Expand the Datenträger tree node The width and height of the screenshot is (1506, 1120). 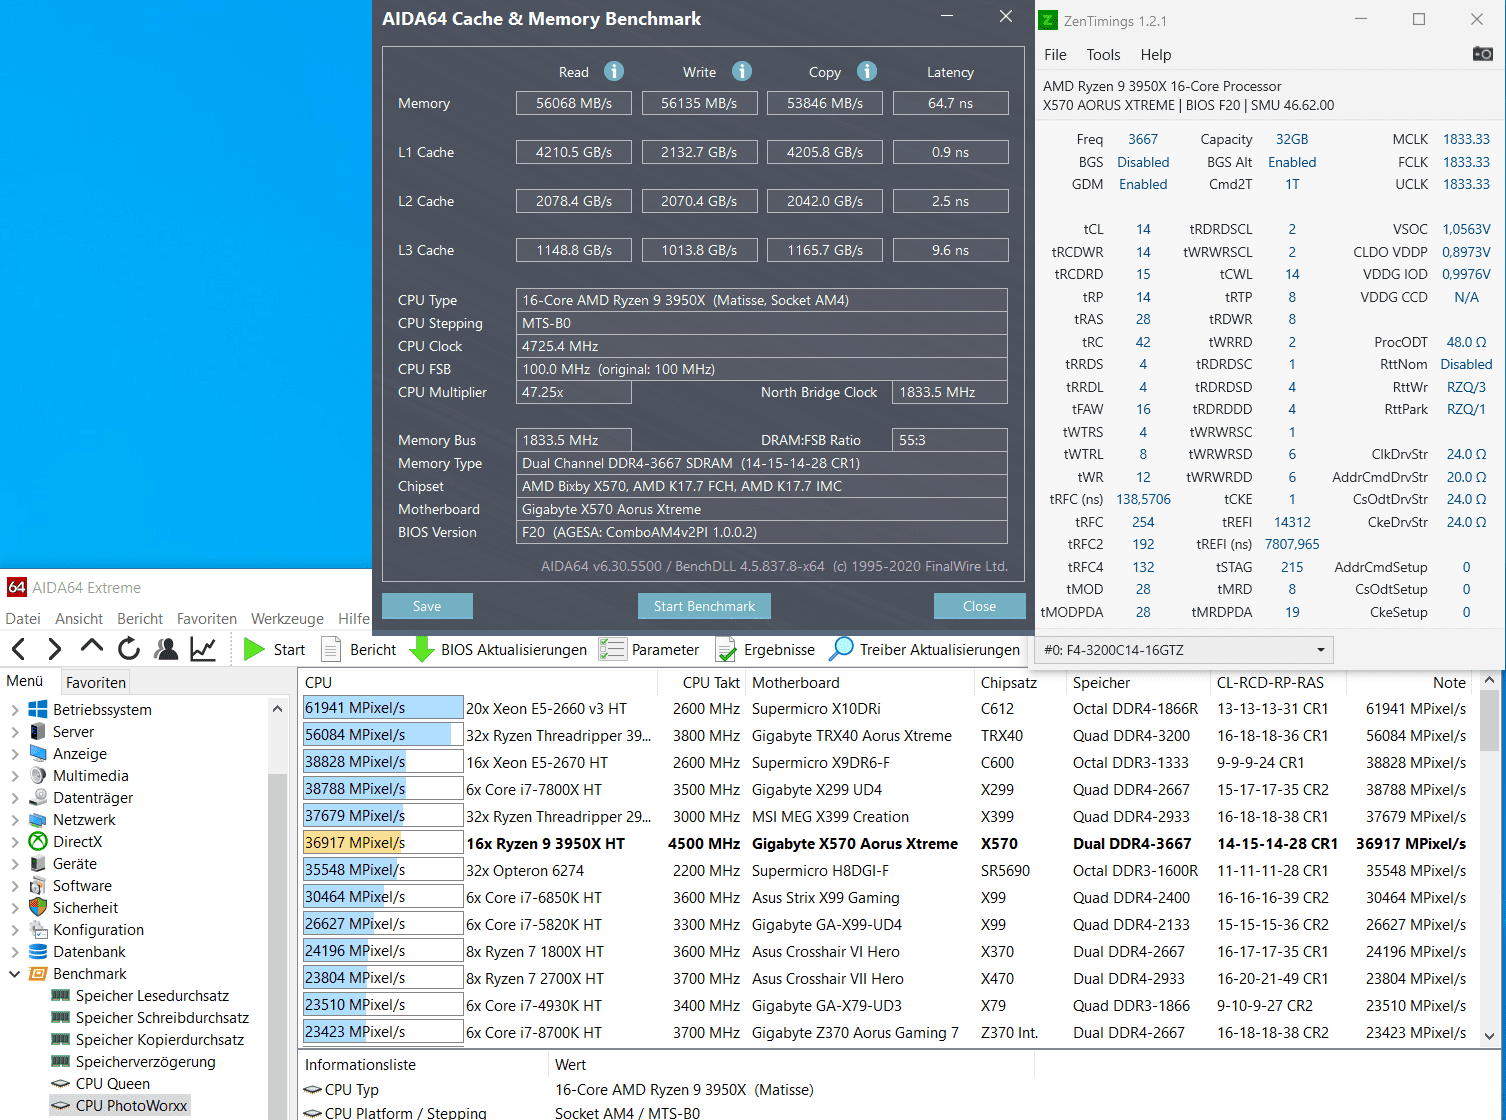14,798
